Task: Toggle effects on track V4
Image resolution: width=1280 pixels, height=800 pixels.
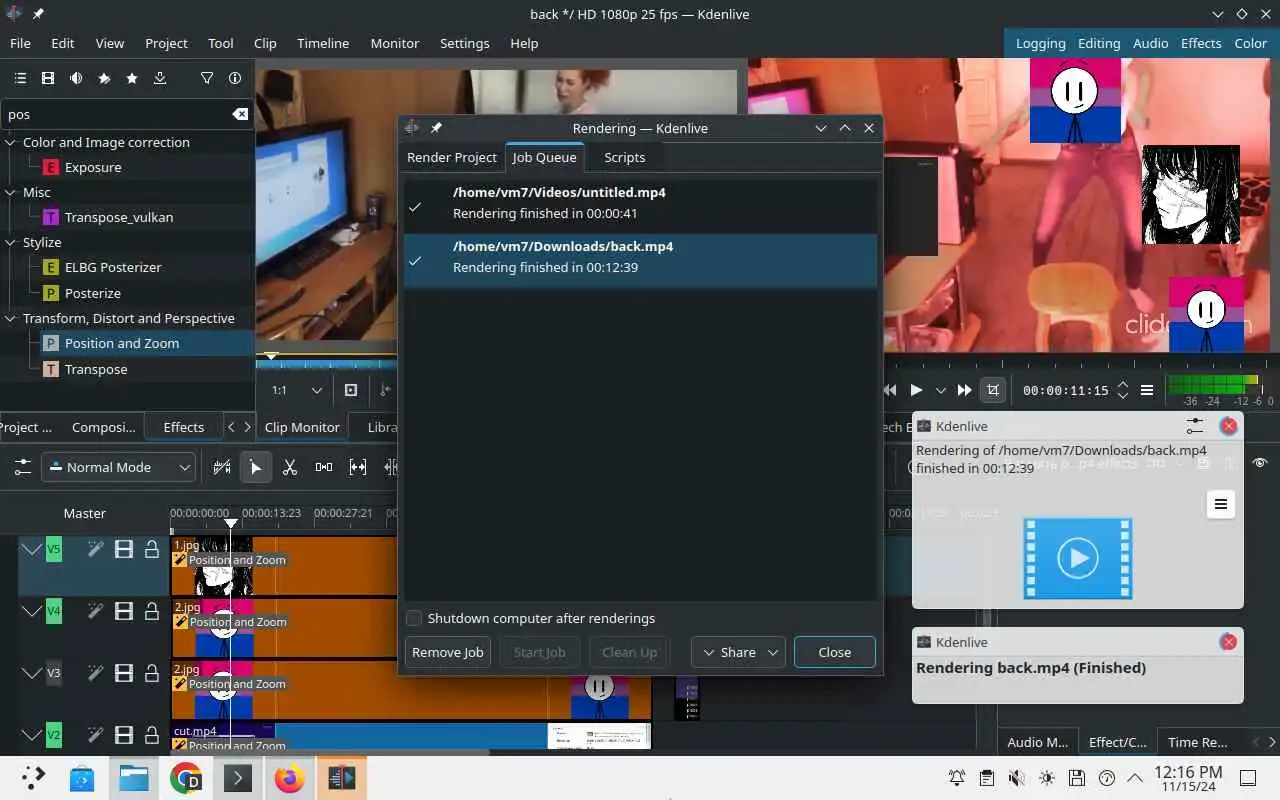Action: coord(95,611)
